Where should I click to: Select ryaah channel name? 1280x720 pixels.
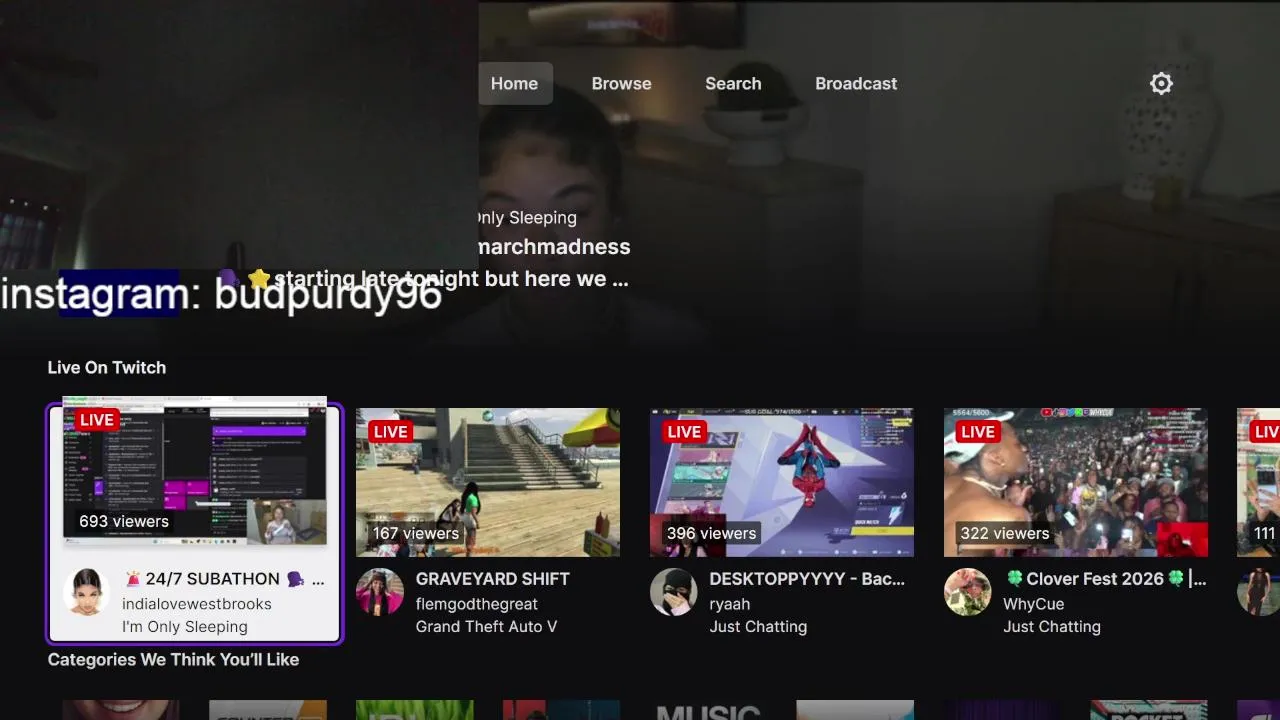tap(730, 604)
